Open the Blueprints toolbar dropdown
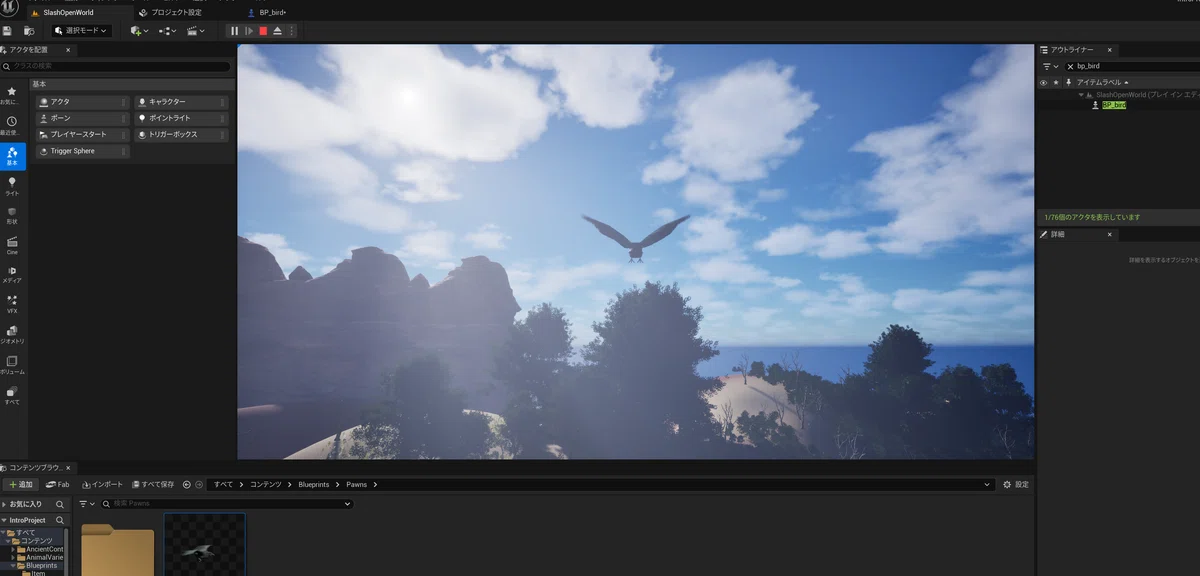Screen dimensions: 1200x576 pos(167,31)
